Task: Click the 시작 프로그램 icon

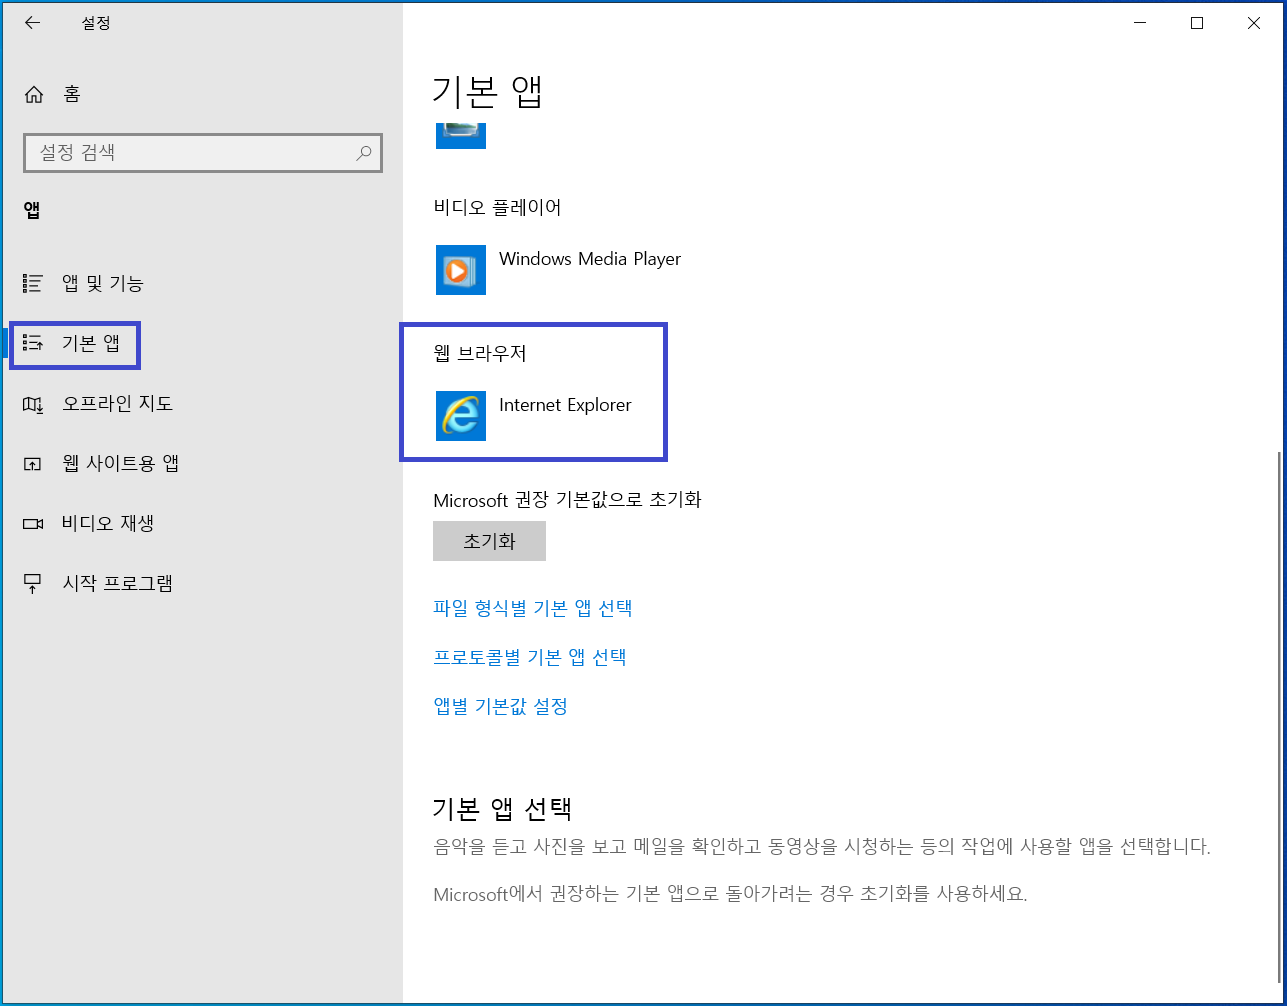Action: point(33,584)
